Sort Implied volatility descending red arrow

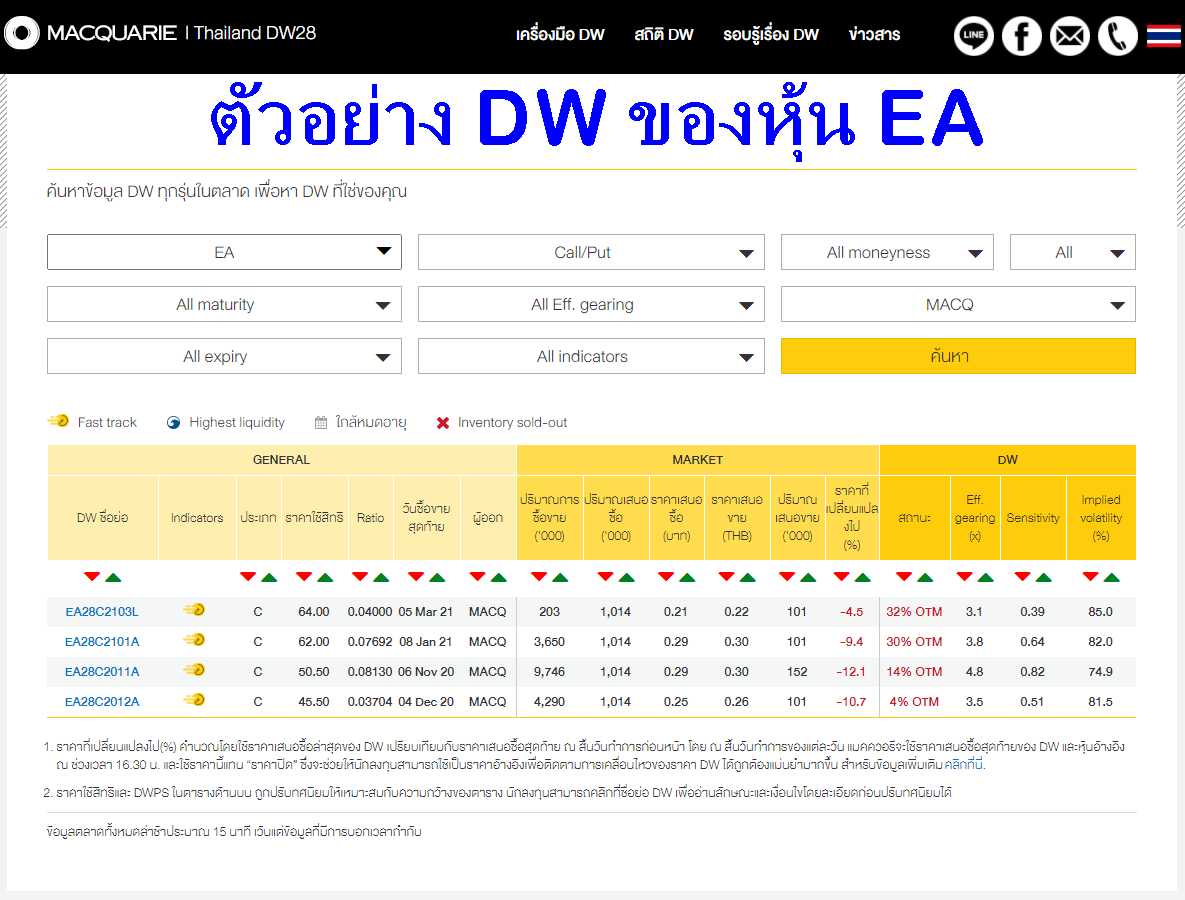pyautogui.click(x=1090, y=577)
